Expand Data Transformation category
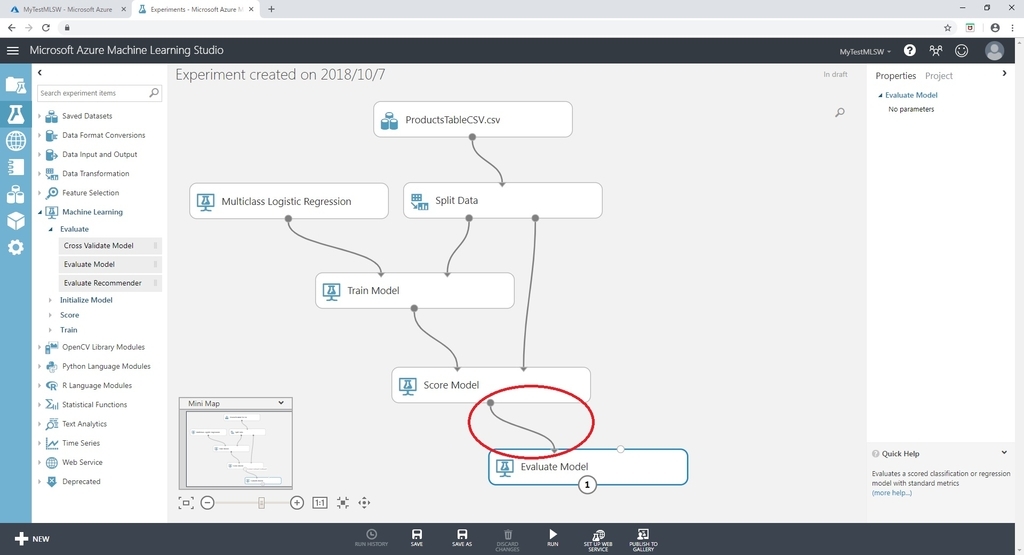This screenshot has height=555, width=1024. click(39, 174)
